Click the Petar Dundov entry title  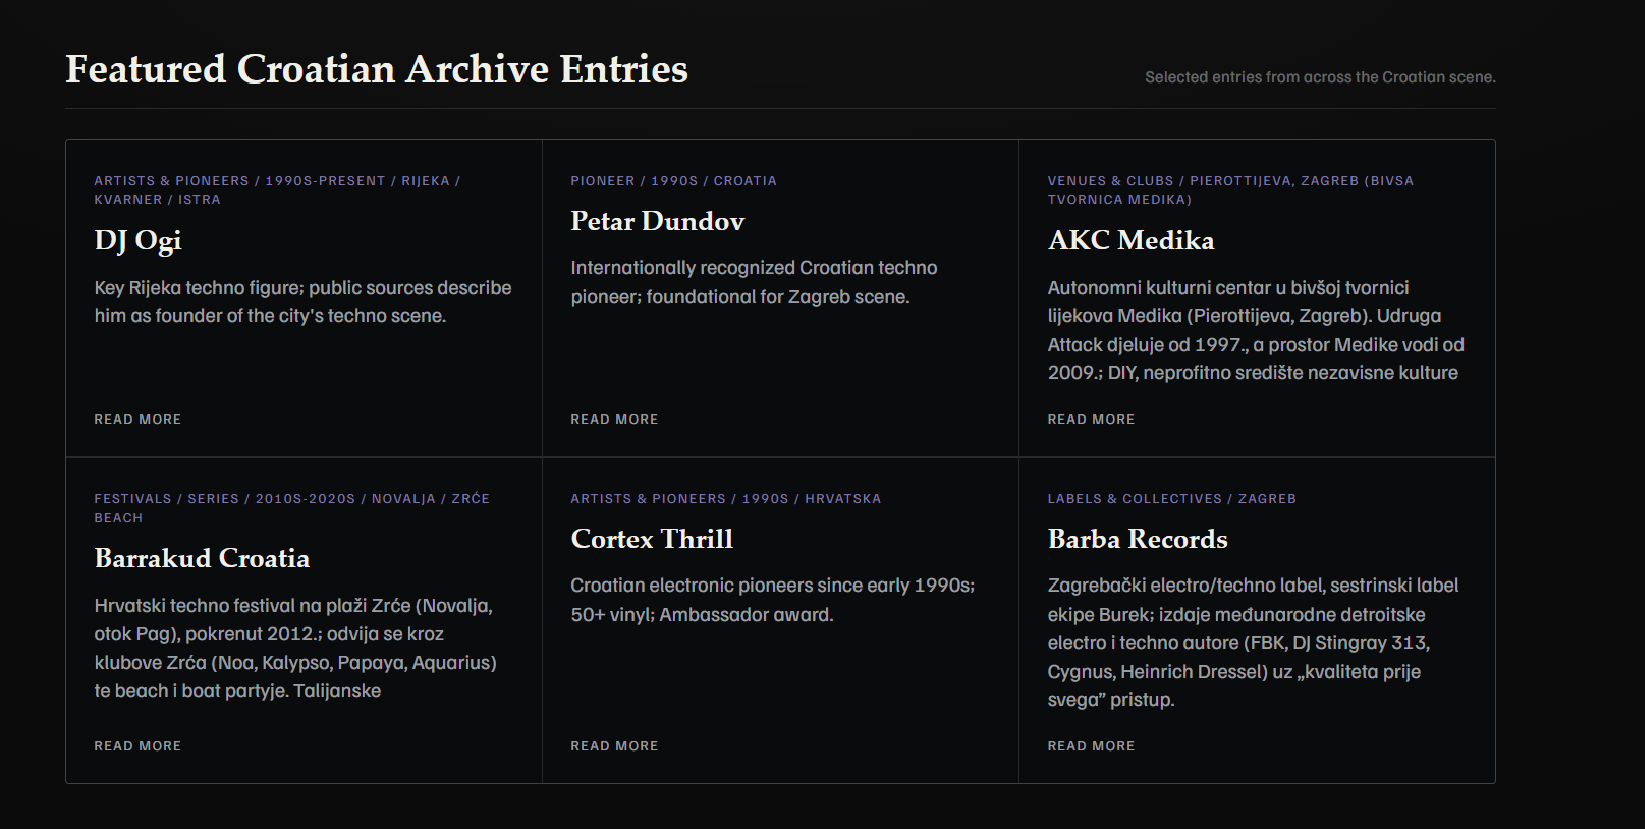pyautogui.click(x=657, y=221)
